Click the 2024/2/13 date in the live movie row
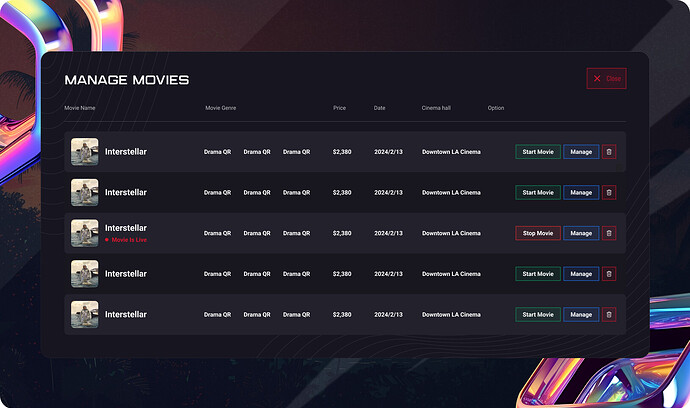 (388, 233)
